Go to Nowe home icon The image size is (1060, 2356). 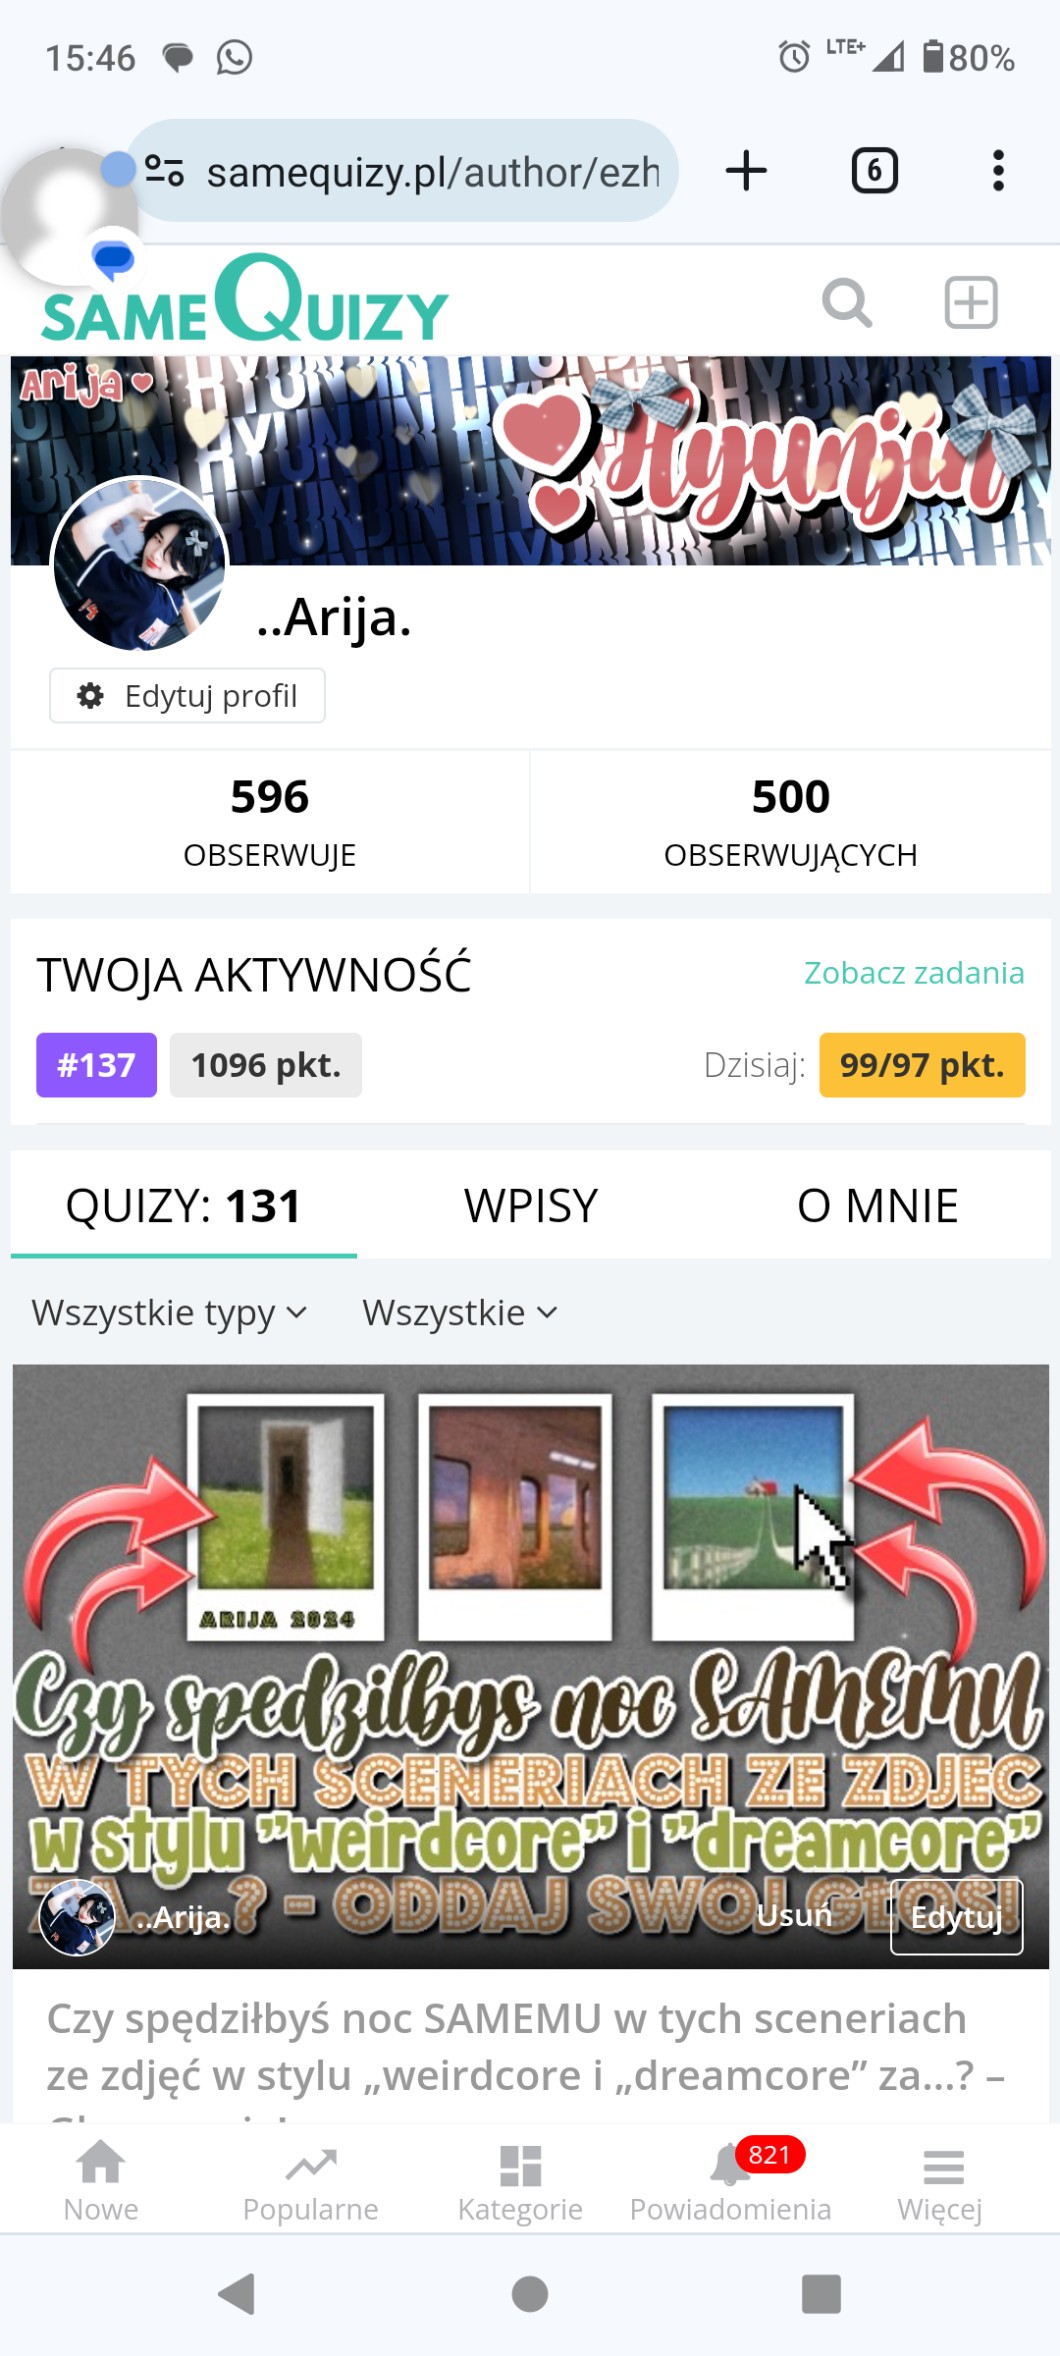coord(101,2181)
